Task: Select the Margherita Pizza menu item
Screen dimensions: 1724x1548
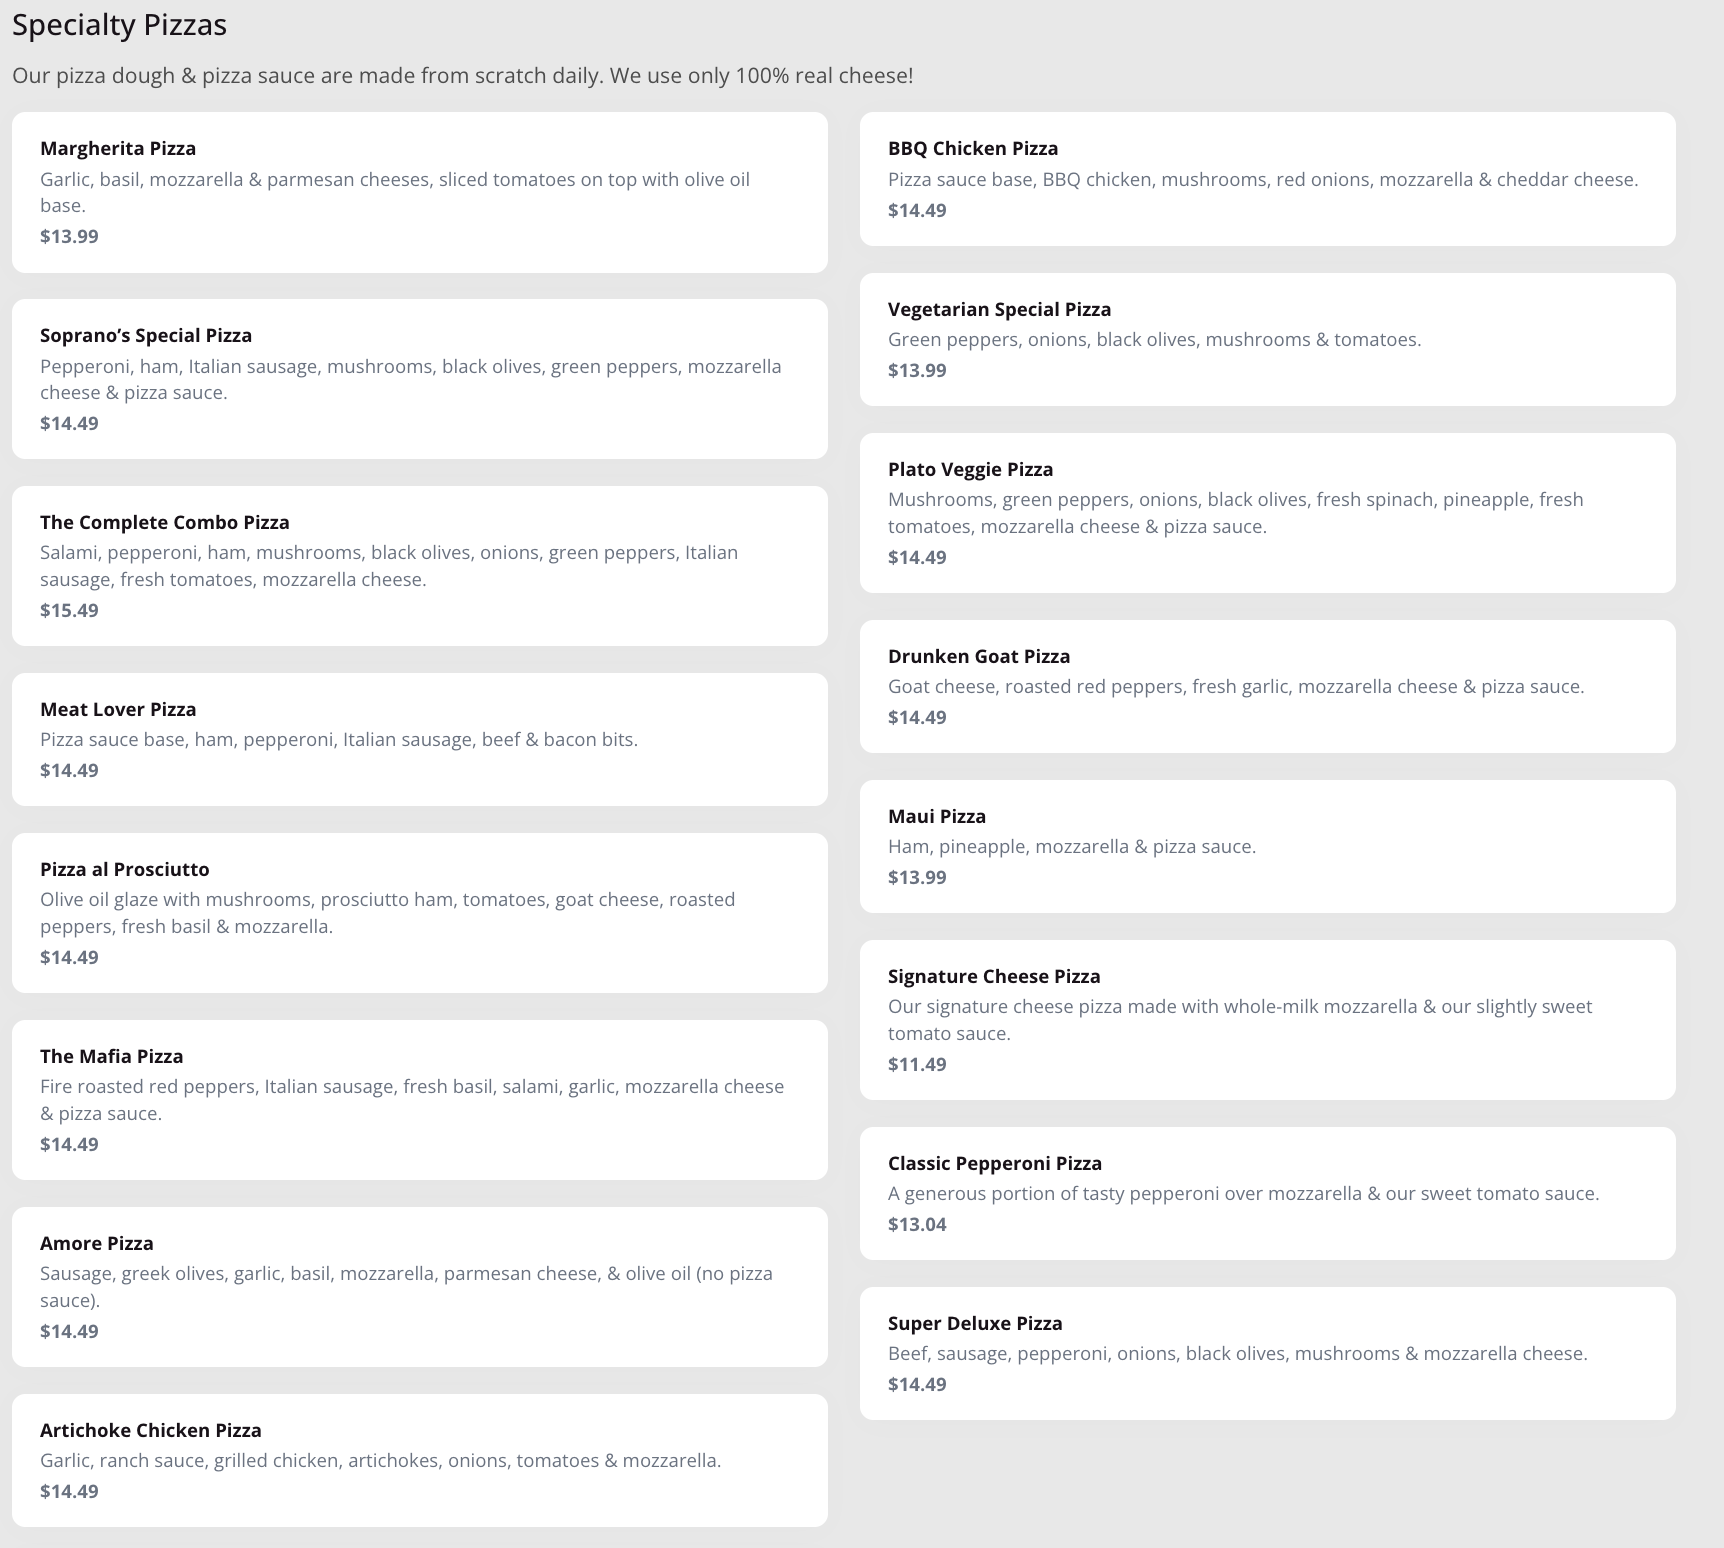Action: (419, 192)
